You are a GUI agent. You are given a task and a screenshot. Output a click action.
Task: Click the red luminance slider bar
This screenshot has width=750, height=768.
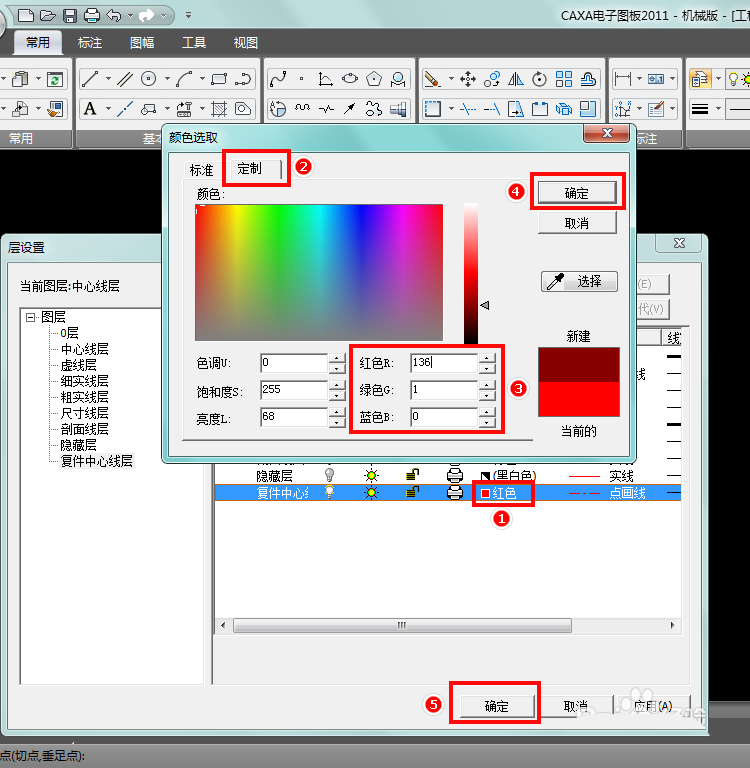pos(471,273)
